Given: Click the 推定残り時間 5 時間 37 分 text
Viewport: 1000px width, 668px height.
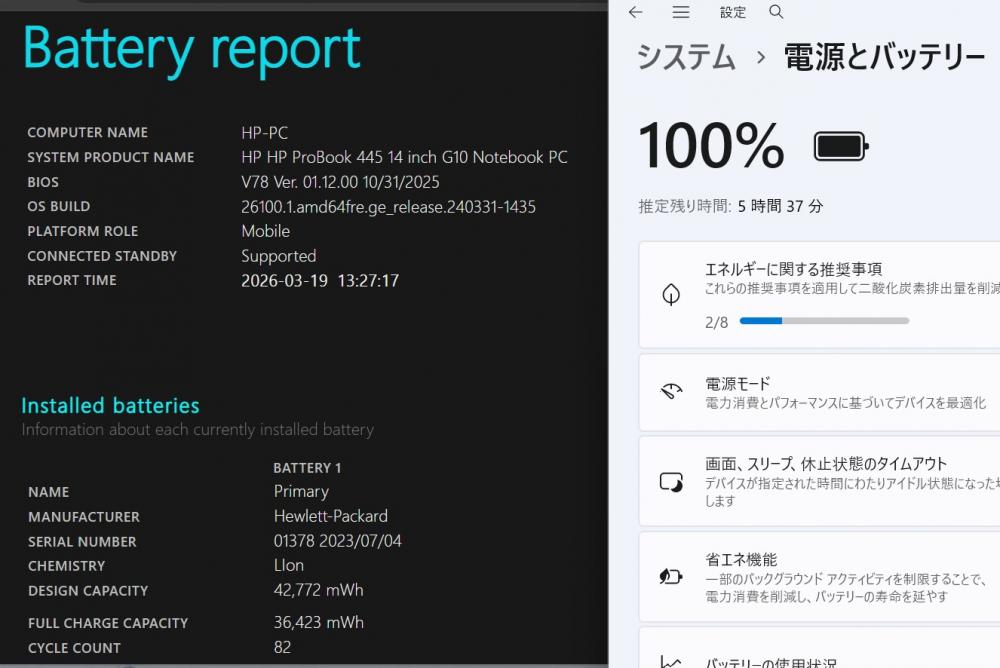Looking at the screenshot, I should tap(731, 206).
